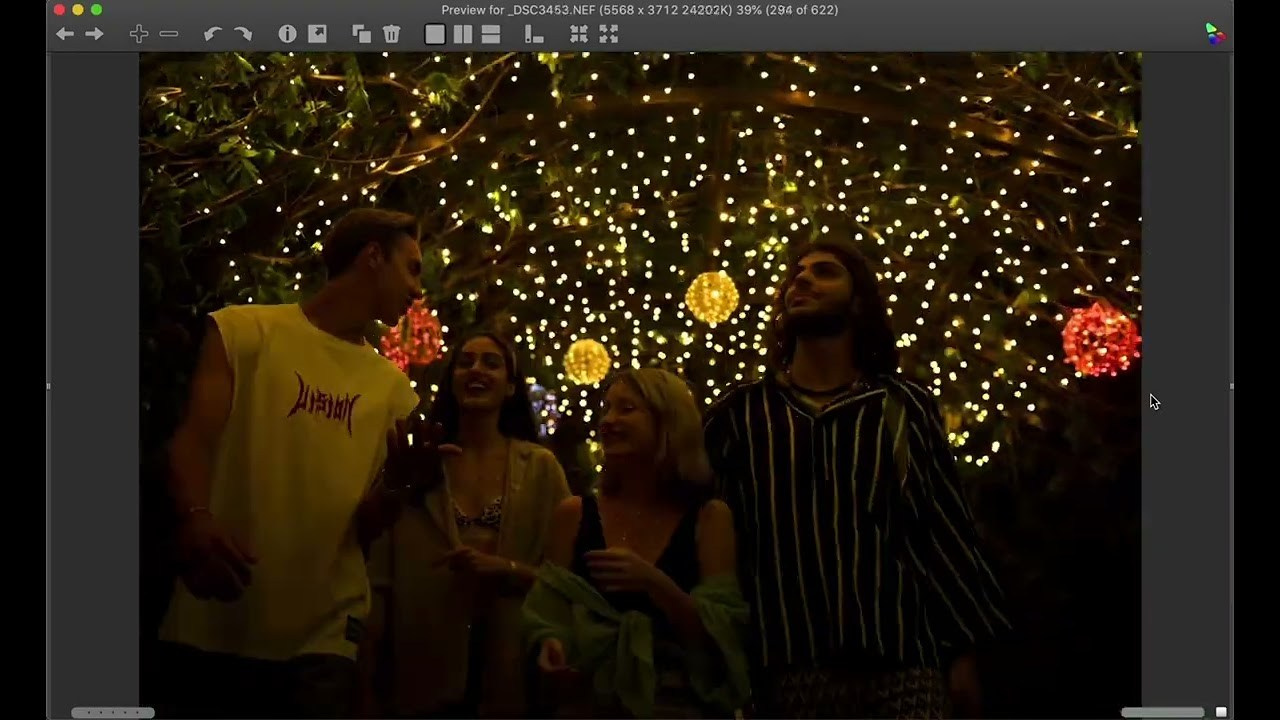Image resolution: width=1280 pixels, height=720 pixels.
Task: Rotate photo counter-clockwise
Action: click(x=212, y=34)
